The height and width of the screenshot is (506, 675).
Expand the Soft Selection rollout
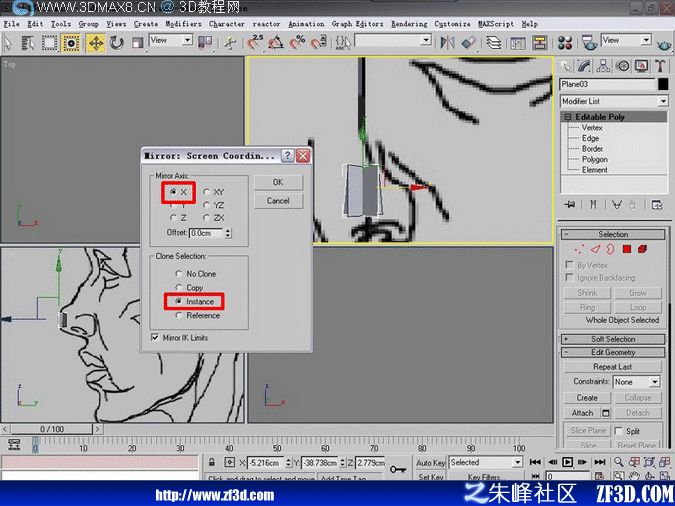pyautogui.click(x=613, y=339)
